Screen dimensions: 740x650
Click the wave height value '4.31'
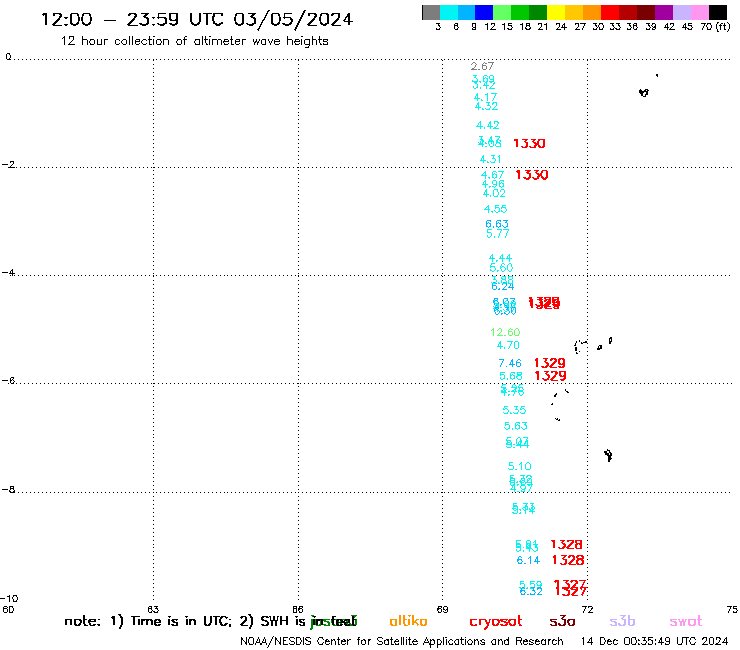[490, 159]
